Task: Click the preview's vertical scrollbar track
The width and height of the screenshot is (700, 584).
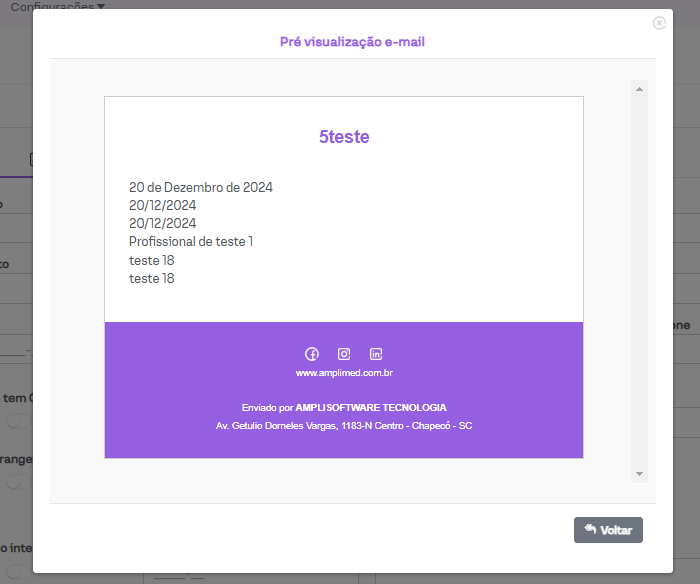Action: pyautogui.click(x=639, y=280)
